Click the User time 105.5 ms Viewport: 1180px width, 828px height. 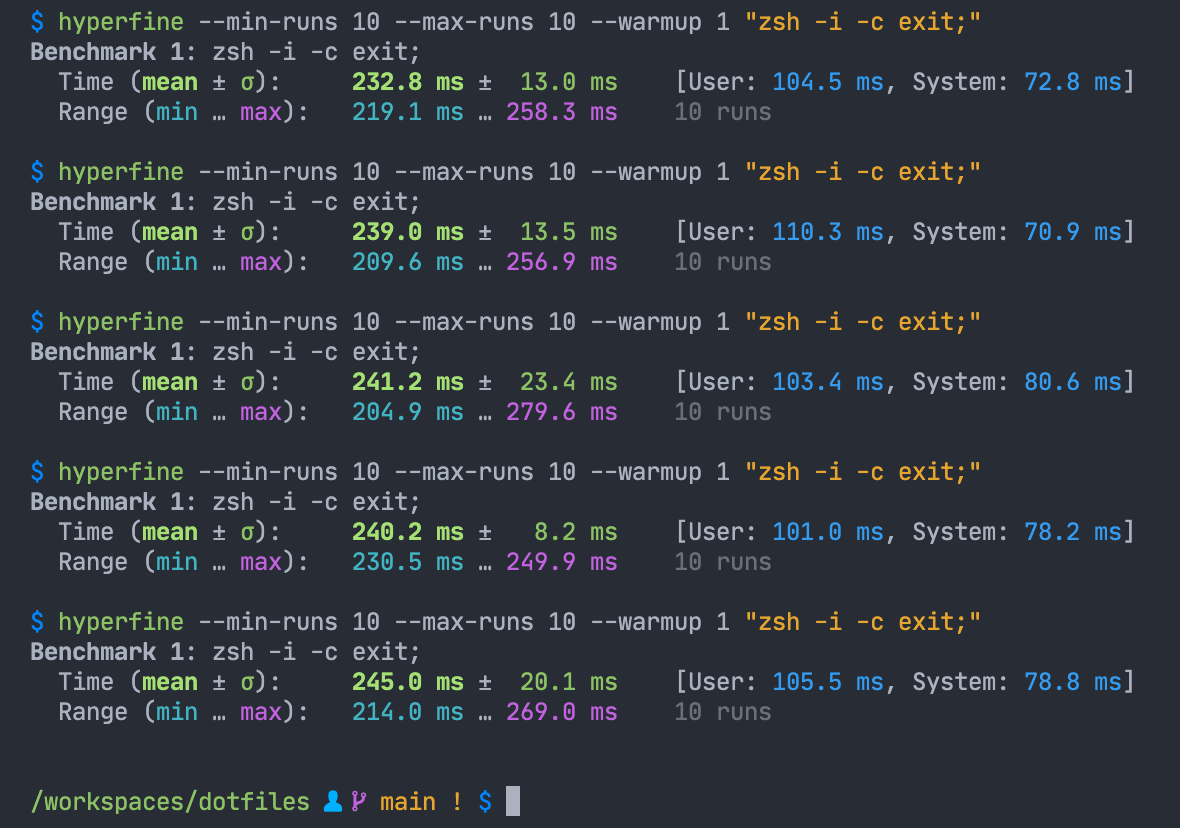coord(828,681)
